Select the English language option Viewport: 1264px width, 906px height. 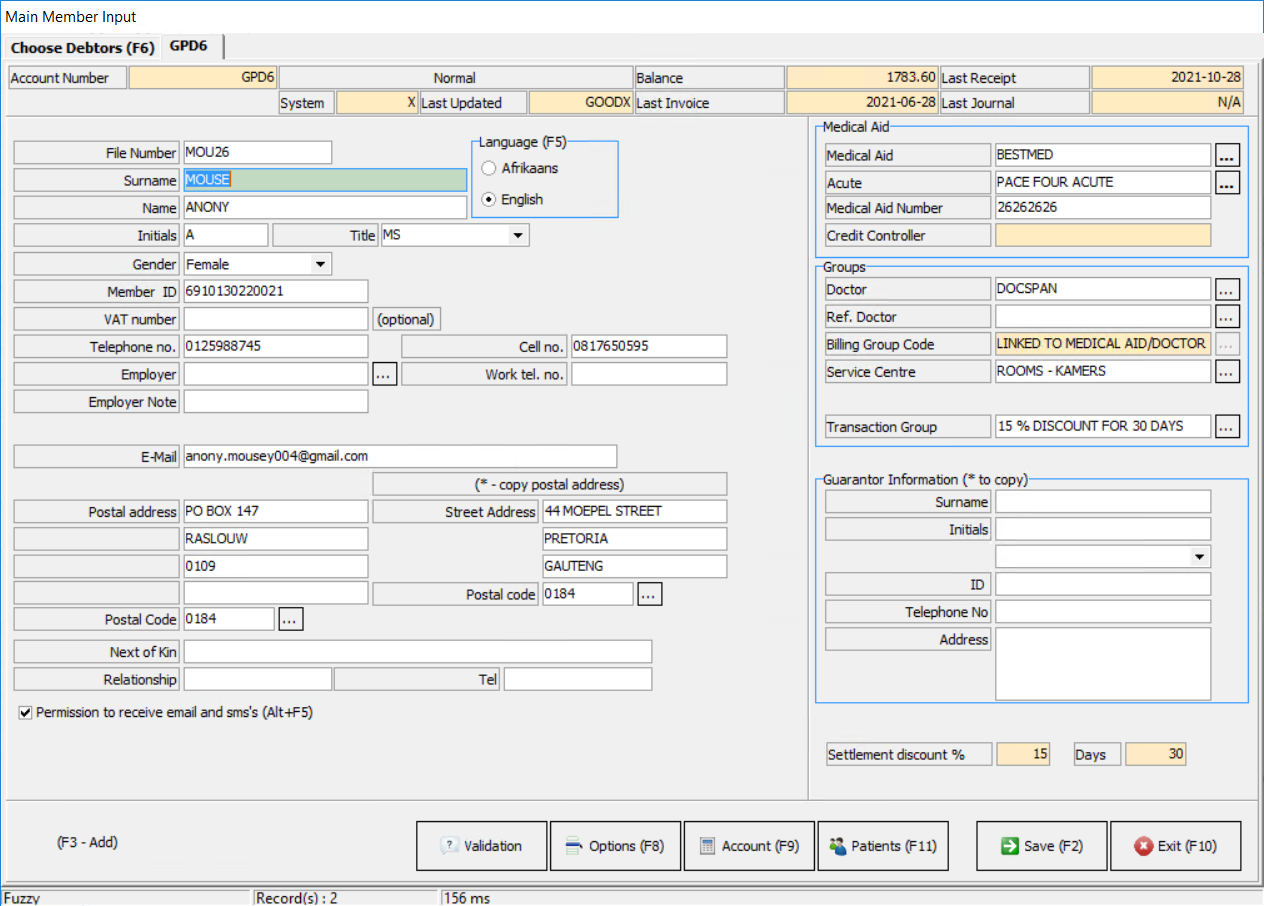[489, 200]
